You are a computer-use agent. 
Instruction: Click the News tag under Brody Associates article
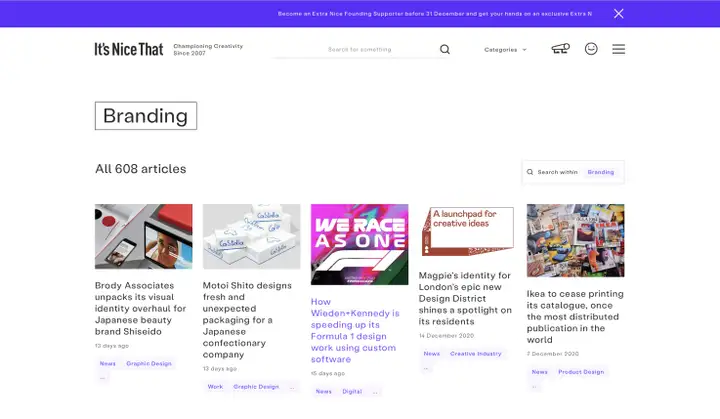pos(108,363)
